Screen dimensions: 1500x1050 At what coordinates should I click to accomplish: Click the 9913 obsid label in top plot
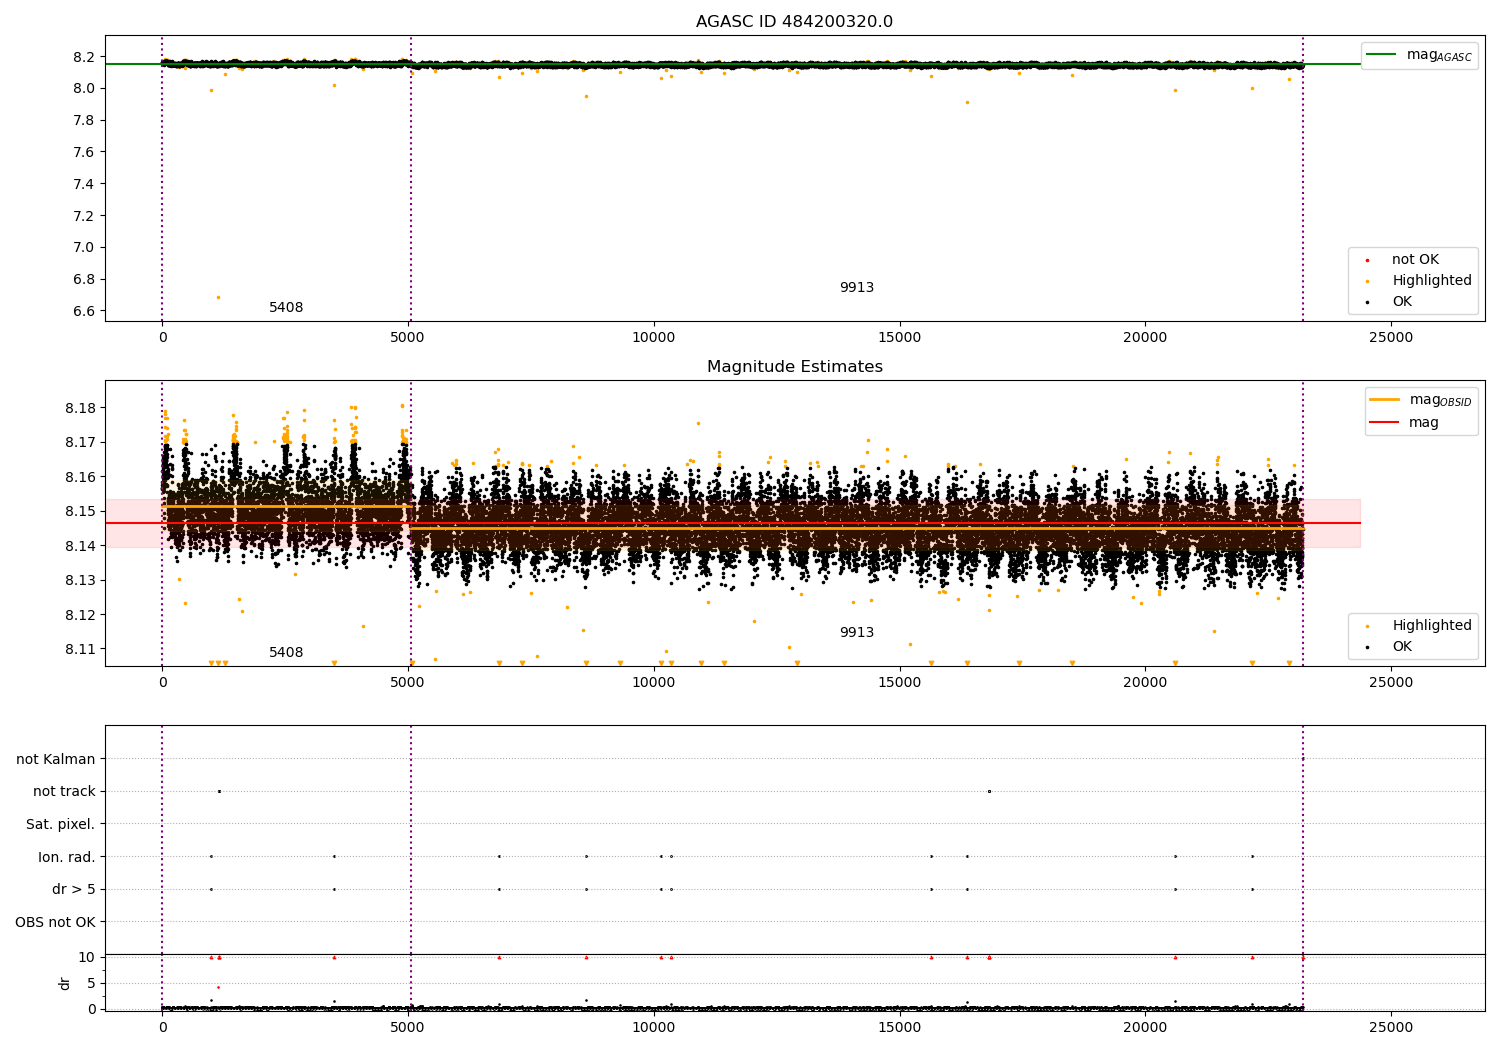pyautogui.click(x=857, y=288)
